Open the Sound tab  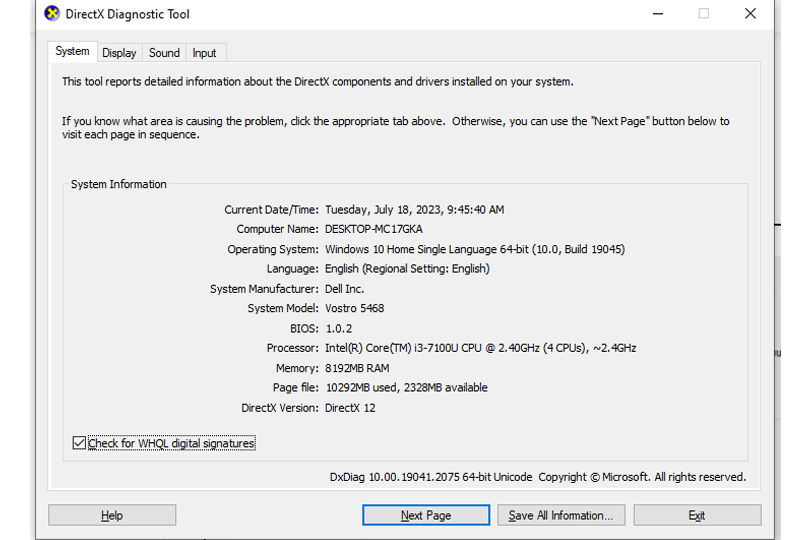pyautogui.click(x=164, y=53)
